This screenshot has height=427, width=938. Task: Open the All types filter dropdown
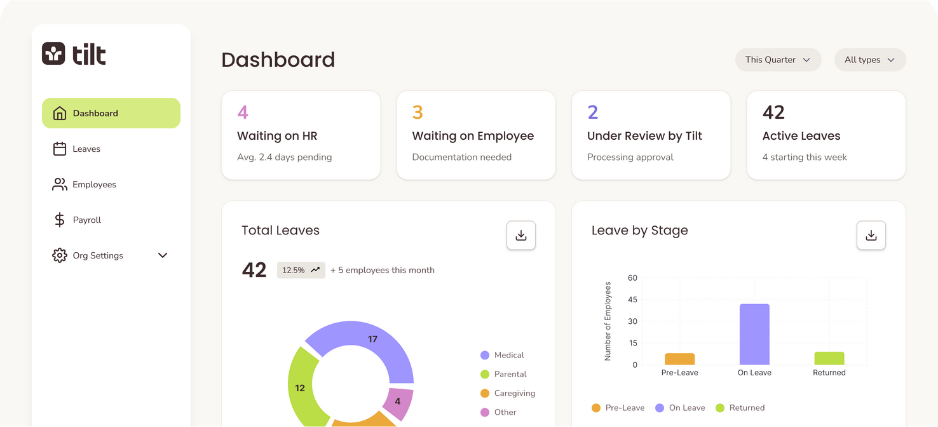[869, 60]
